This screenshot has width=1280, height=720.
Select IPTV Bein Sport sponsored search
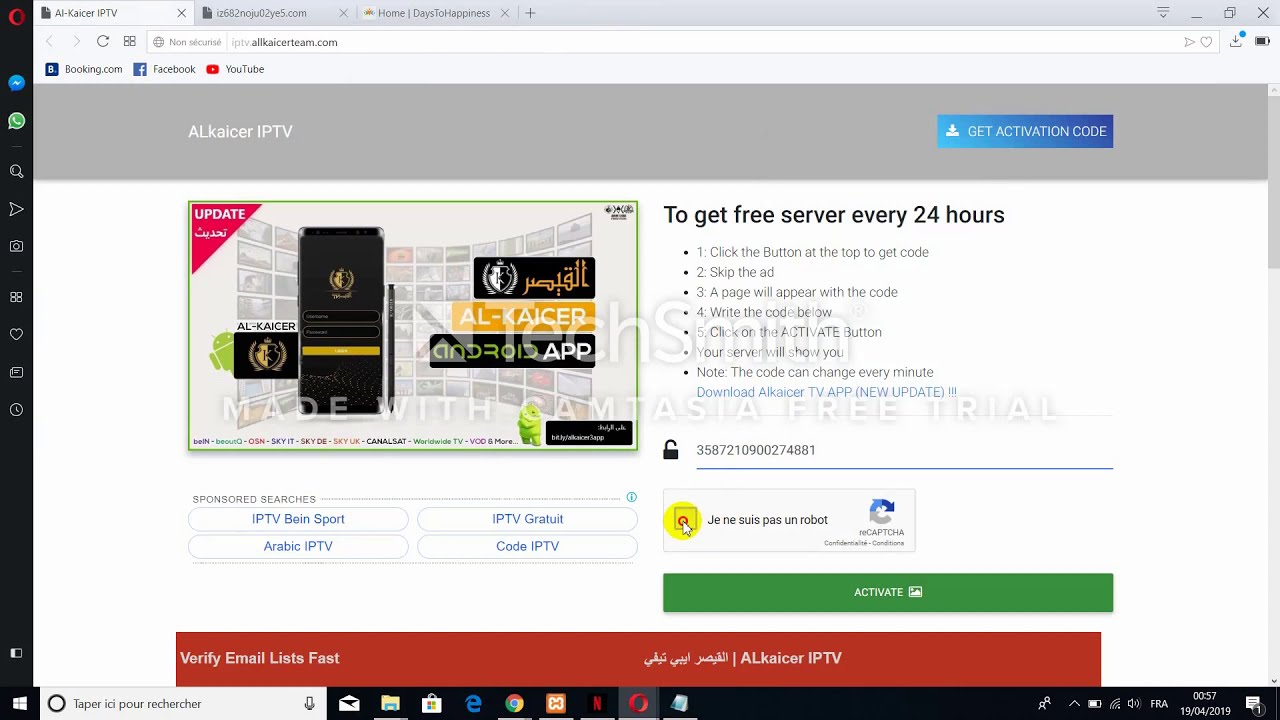pyautogui.click(x=298, y=519)
